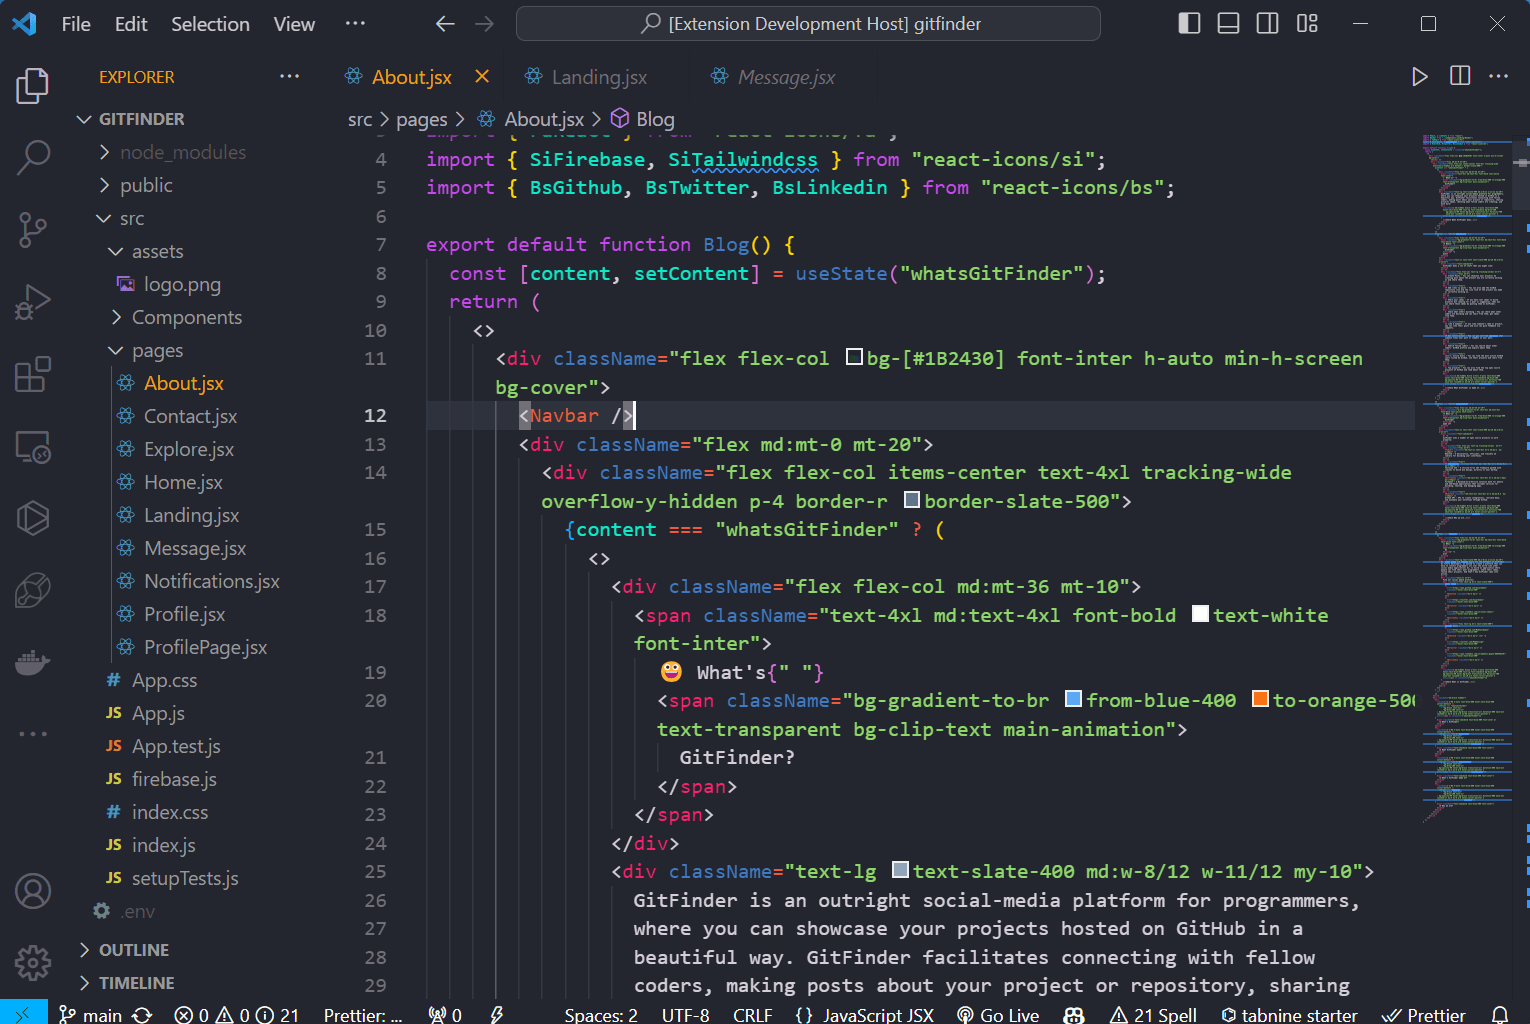Click the from-blue-400 color swatch
Viewport: 1530px width, 1024px height.
click(1074, 699)
